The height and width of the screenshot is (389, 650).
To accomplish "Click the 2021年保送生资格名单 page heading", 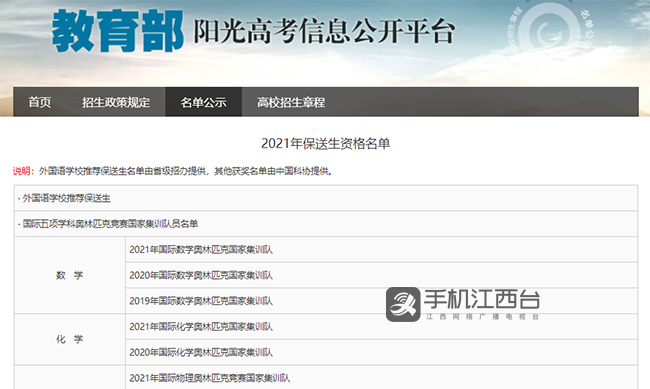I will [x=325, y=143].
